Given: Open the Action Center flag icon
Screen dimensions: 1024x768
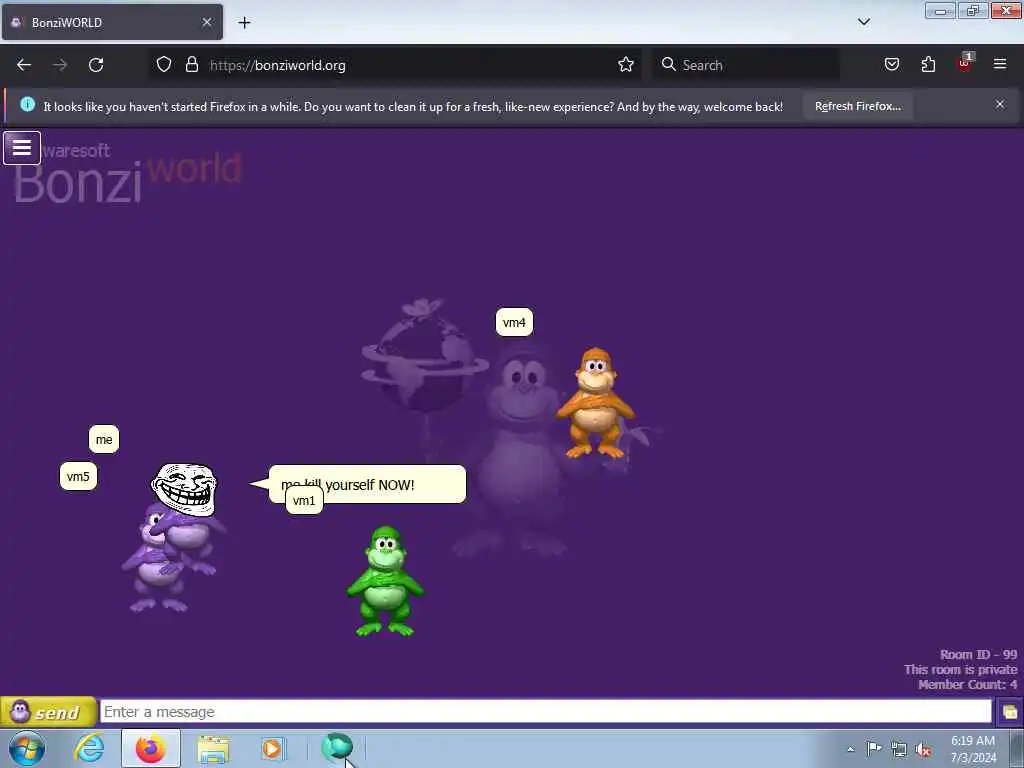Looking at the screenshot, I should 874,749.
